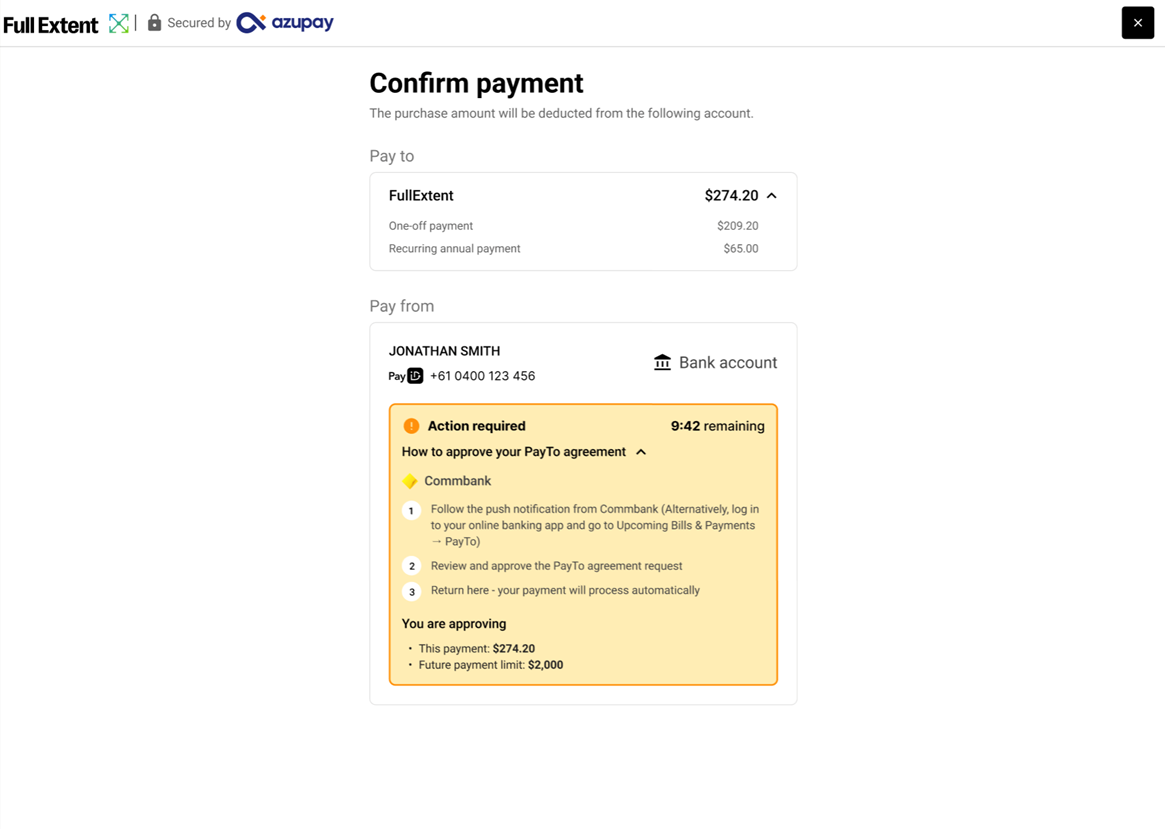Click the bank building icon
1165x829 pixels.
click(x=662, y=363)
